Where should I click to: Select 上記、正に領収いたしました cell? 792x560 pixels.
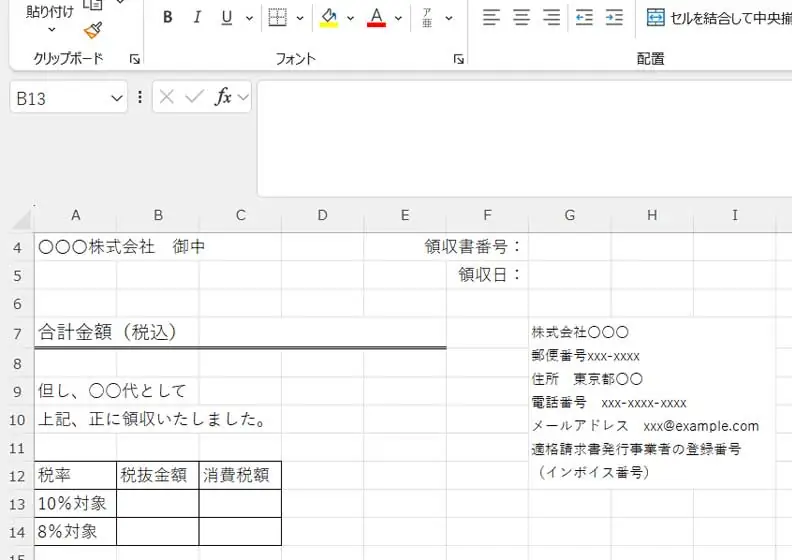tap(75, 419)
